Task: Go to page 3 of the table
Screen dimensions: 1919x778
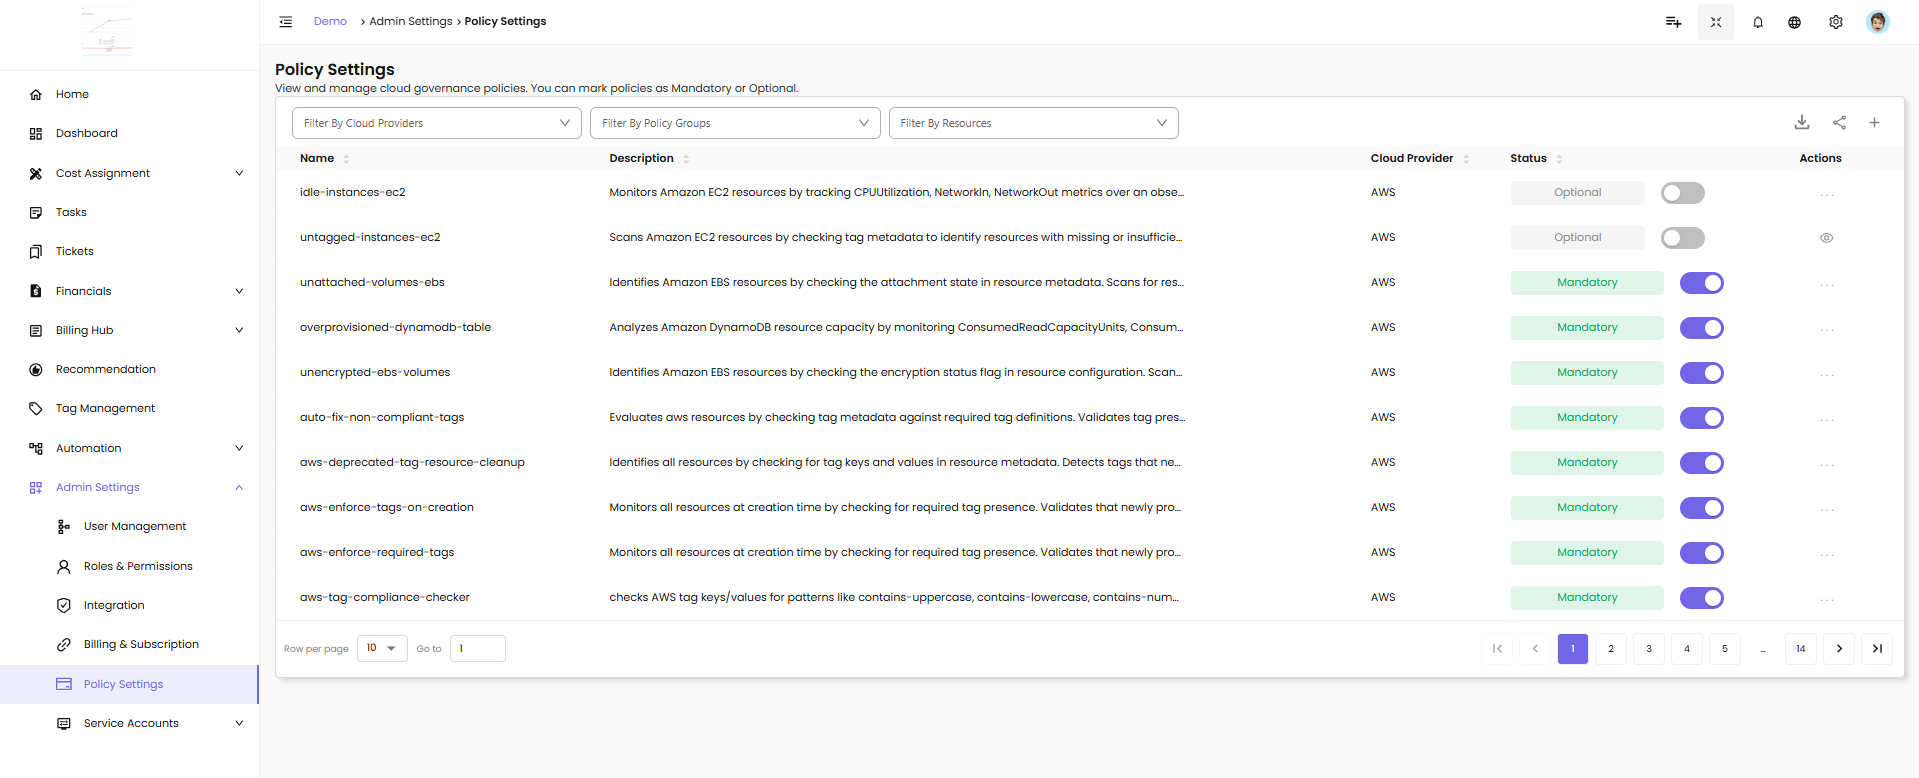Action: (x=1648, y=649)
